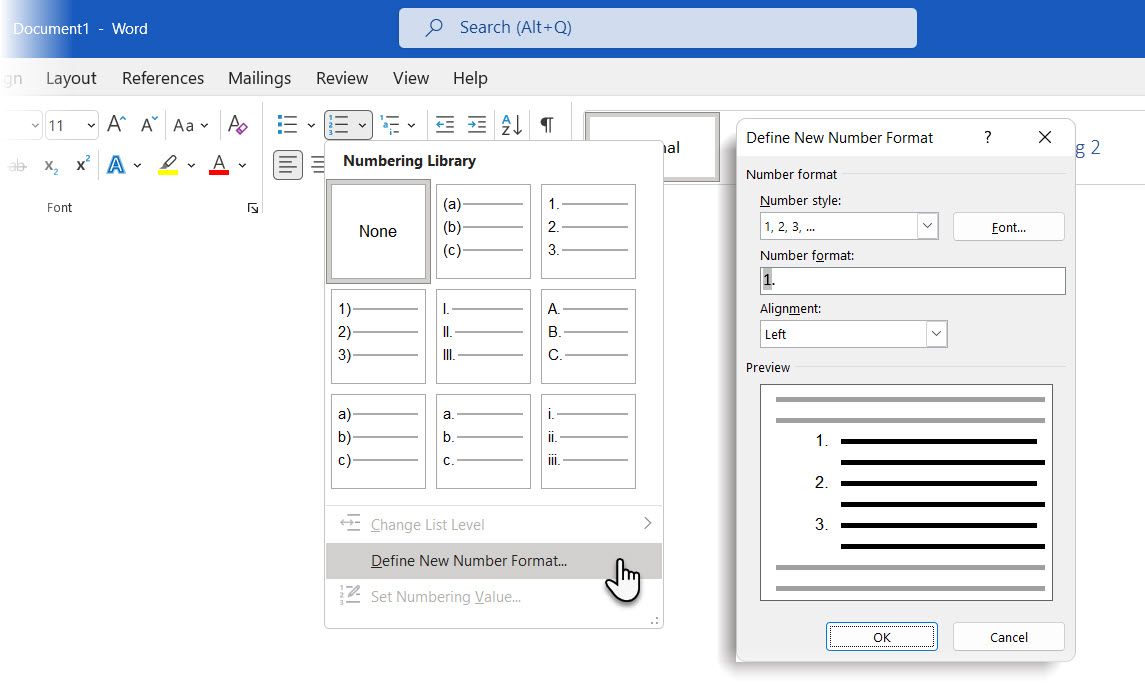1145x691 pixels.
Task: Apply Text Effects with the glowing A icon
Action: coord(115,167)
